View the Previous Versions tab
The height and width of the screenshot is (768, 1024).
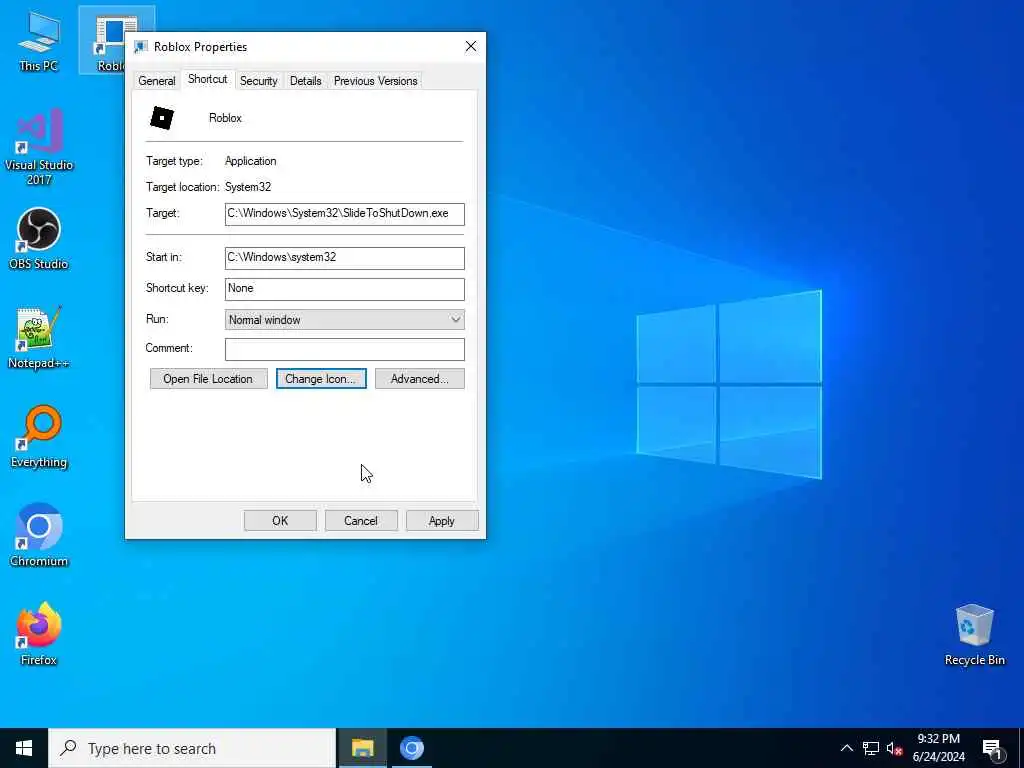click(376, 81)
